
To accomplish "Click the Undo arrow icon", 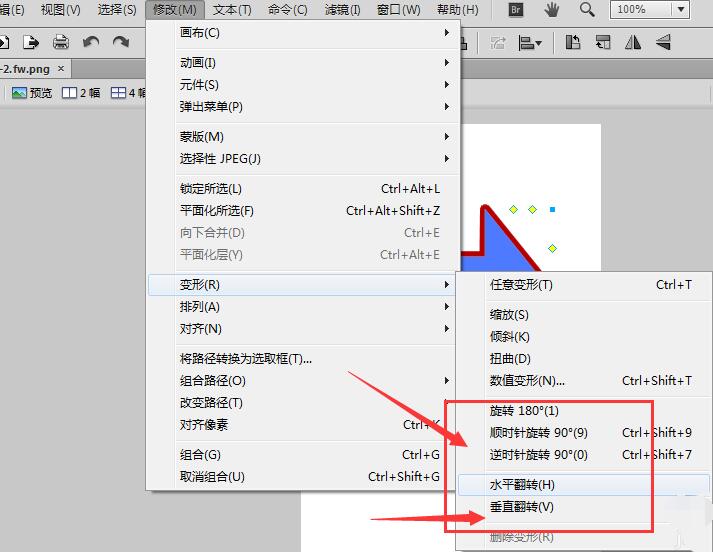I will point(91,43).
